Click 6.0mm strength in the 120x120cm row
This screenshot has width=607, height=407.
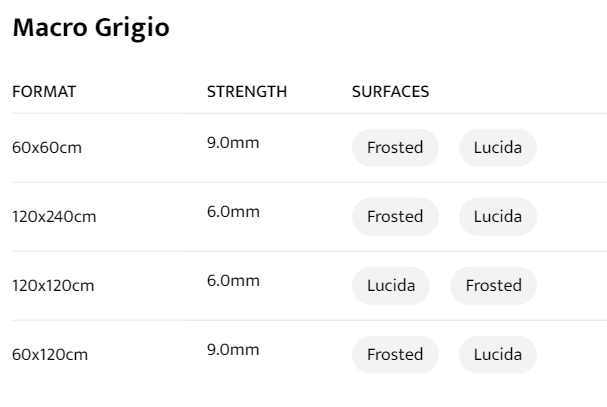[x=233, y=281]
